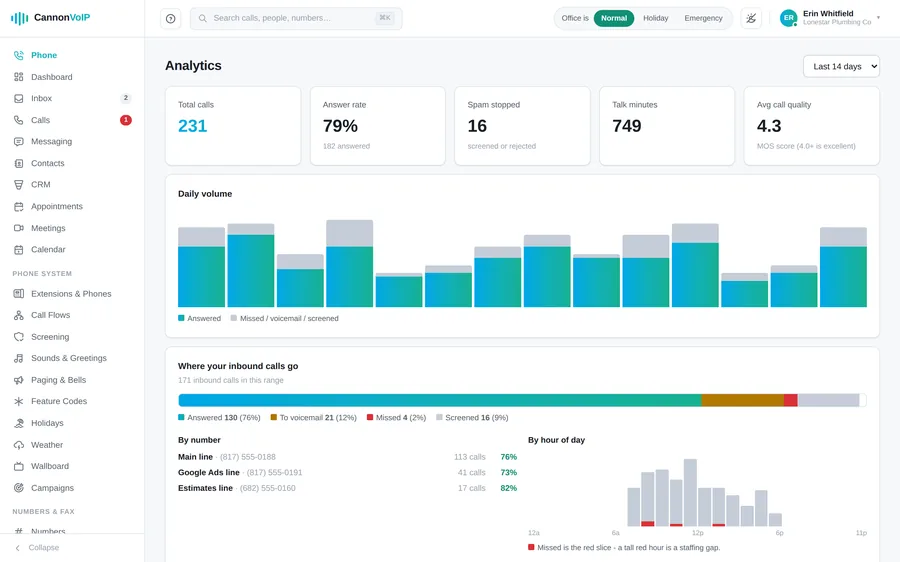Click the Talk minutes 749 card
This screenshot has height=562, width=900.
pyautogui.click(x=667, y=126)
